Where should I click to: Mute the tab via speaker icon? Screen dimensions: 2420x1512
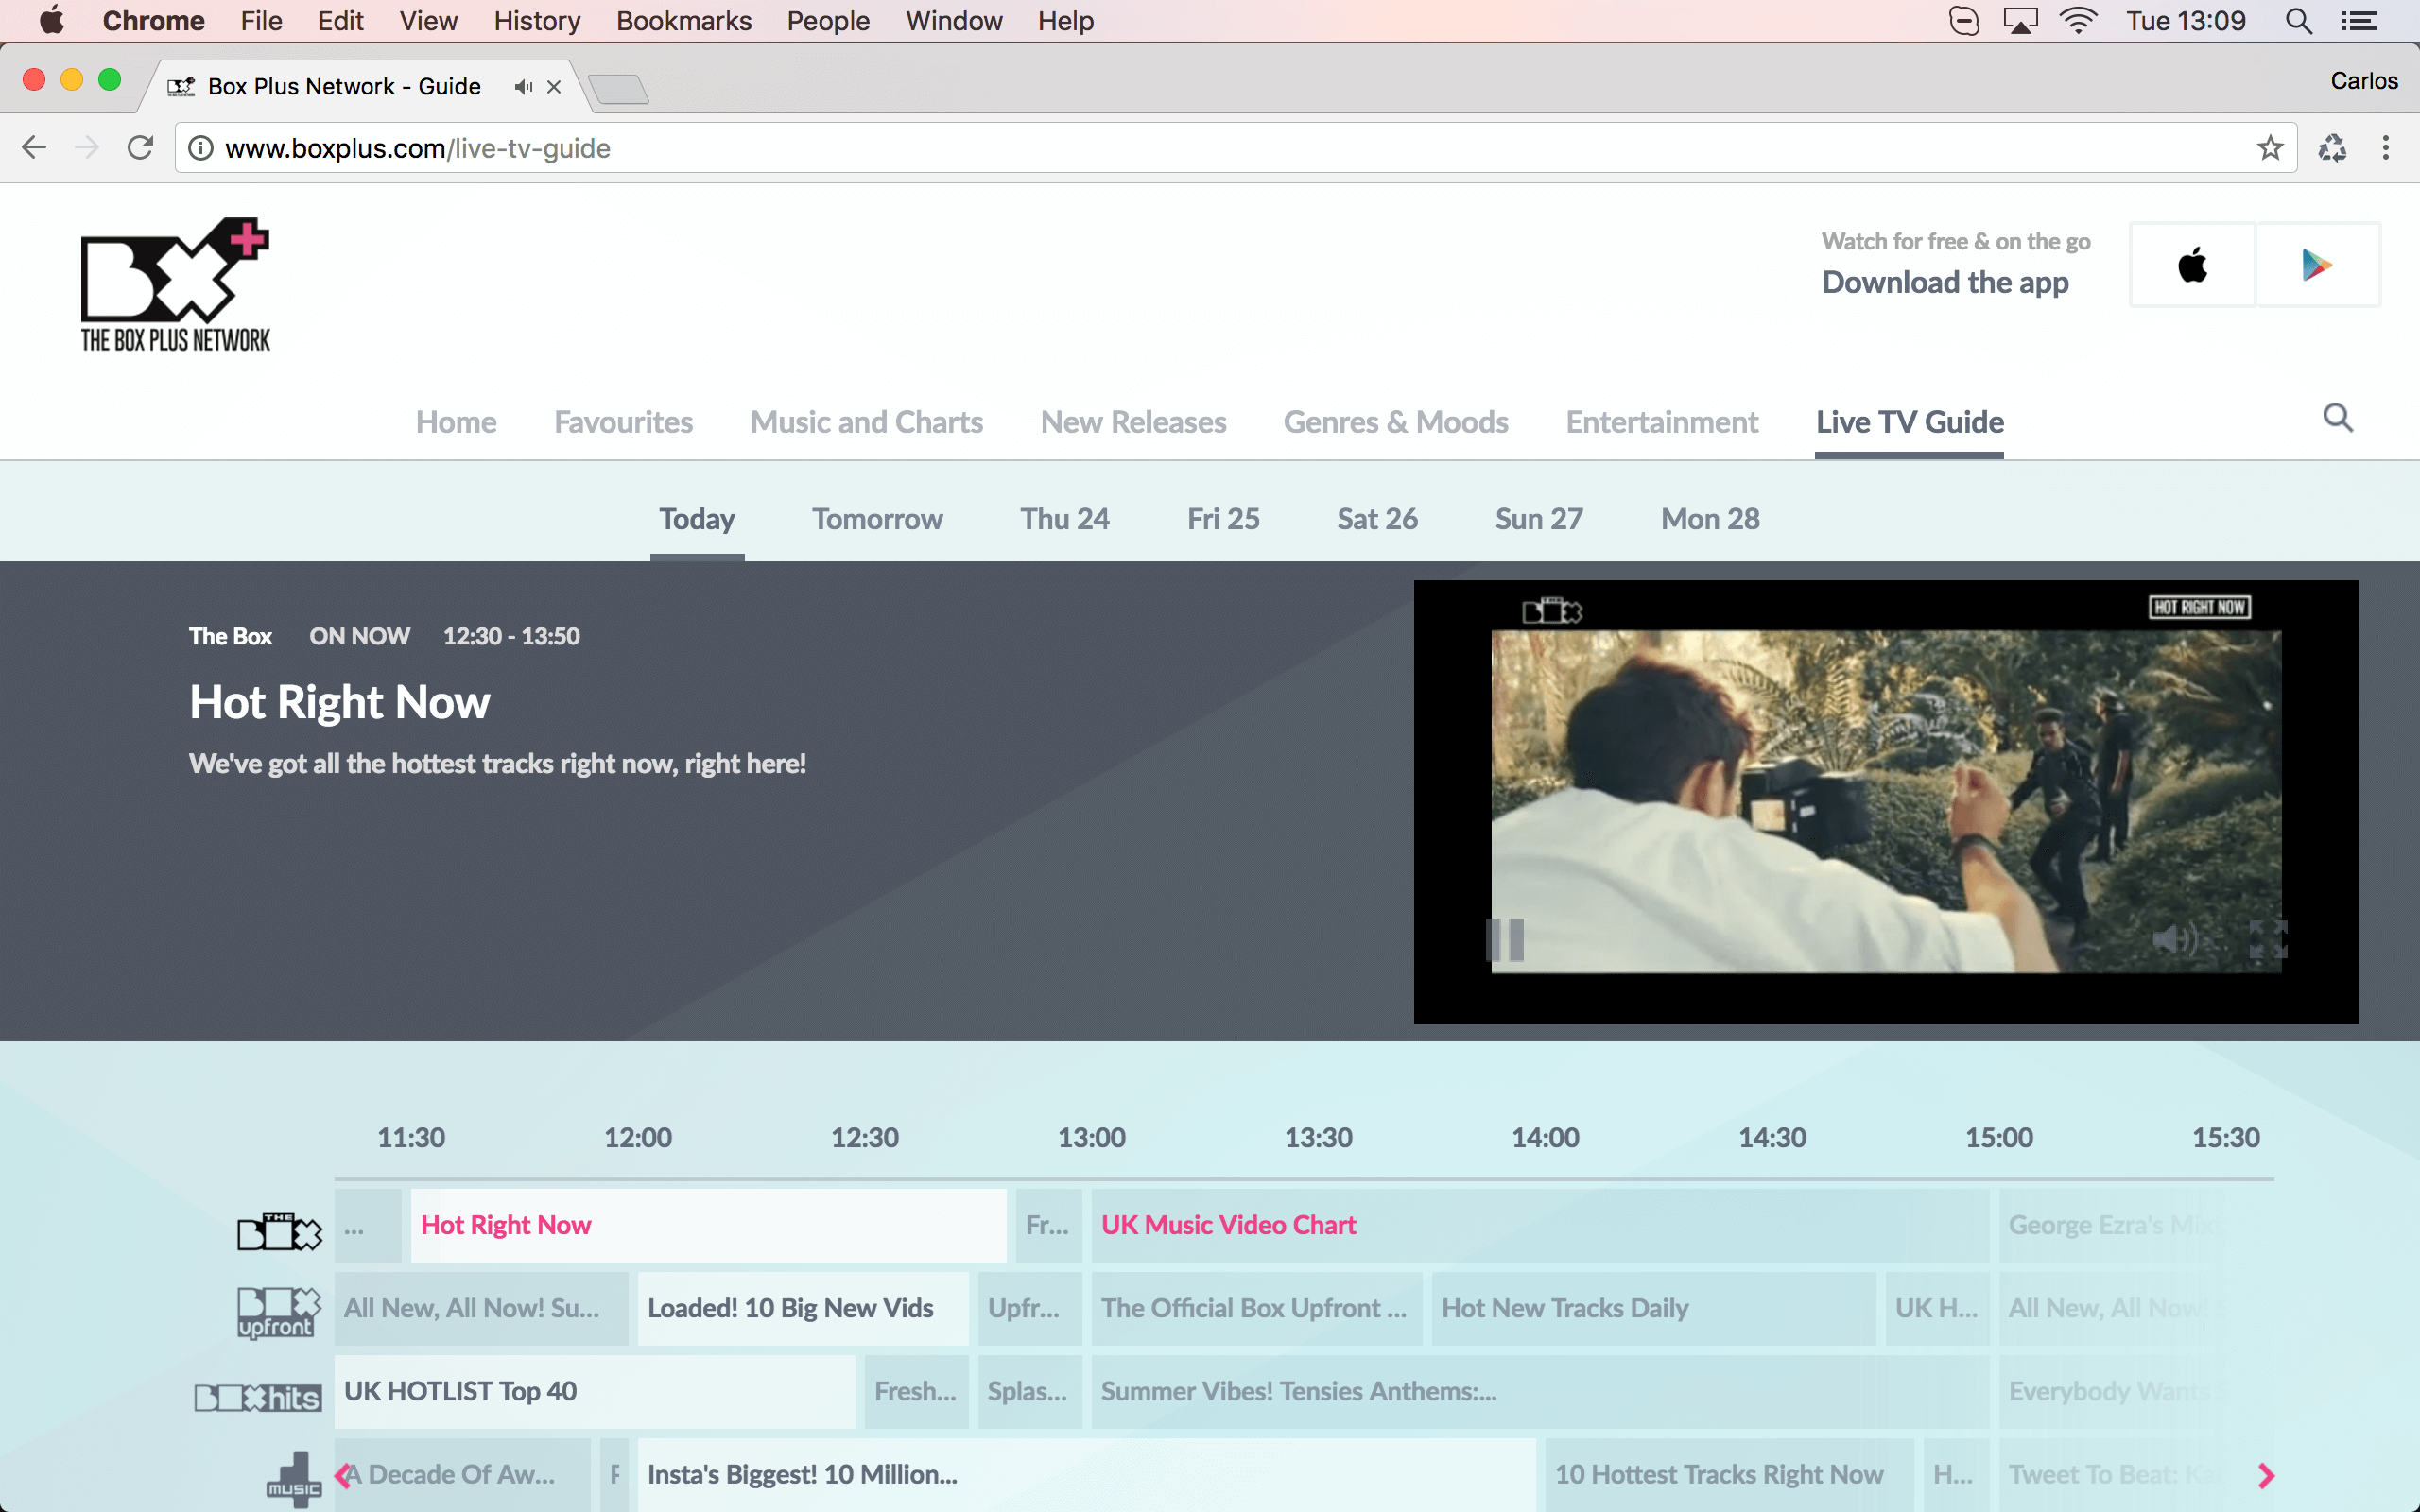(x=523, y=87)
